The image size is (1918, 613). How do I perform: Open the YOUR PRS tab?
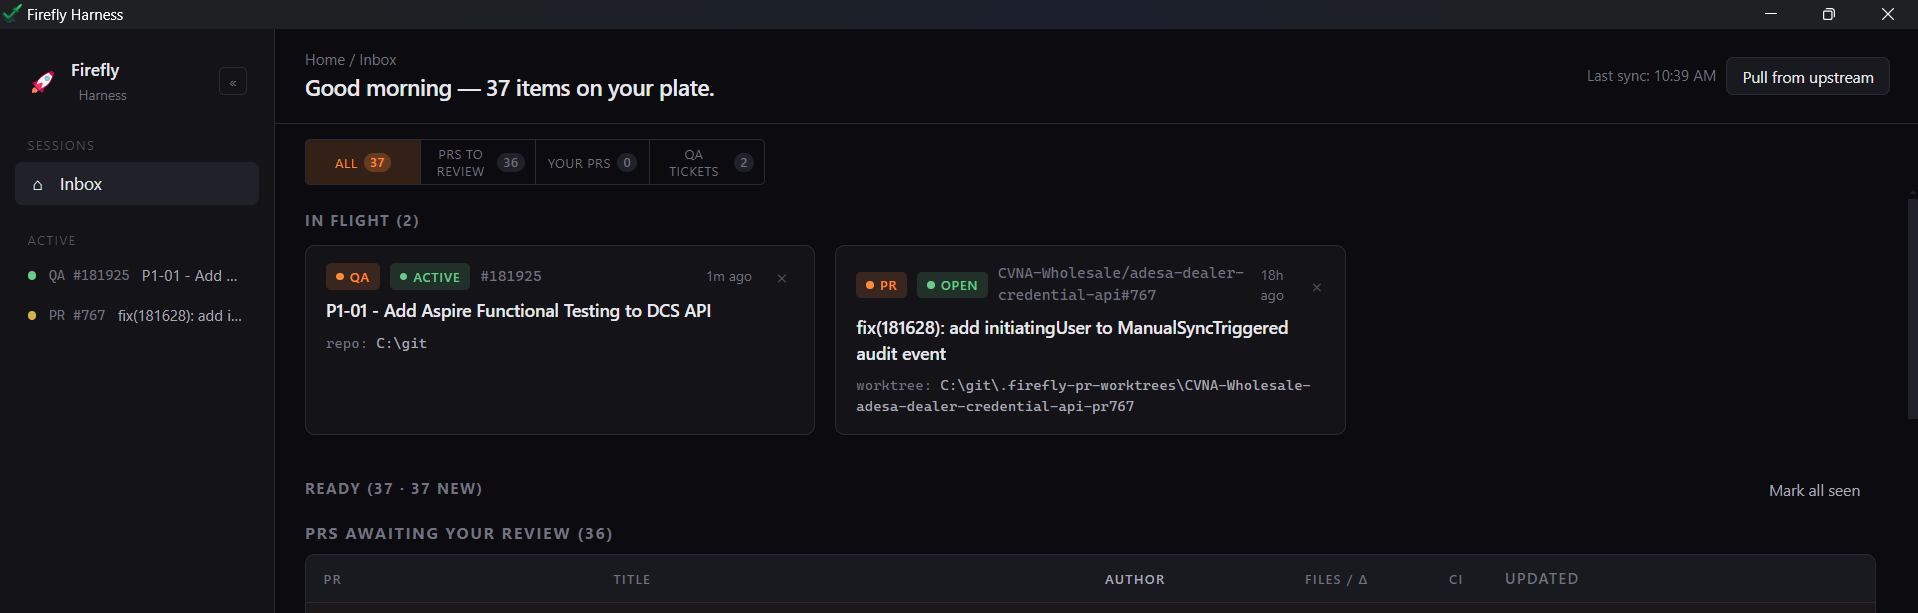point(592,163)
